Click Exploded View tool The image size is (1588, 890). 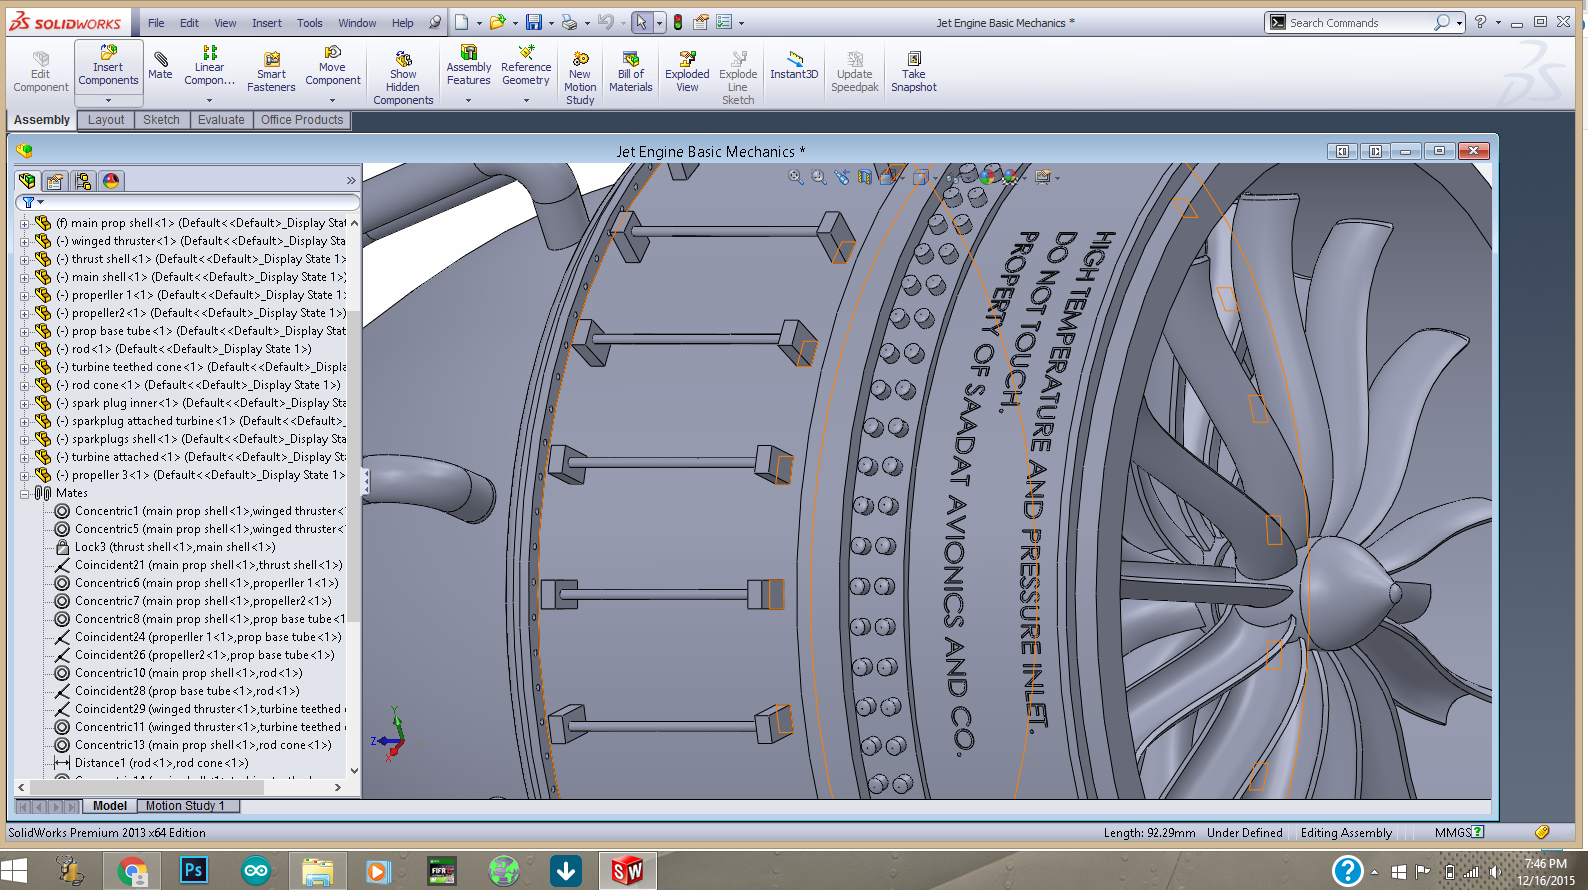pyautogui.click(x=687, y=72)
